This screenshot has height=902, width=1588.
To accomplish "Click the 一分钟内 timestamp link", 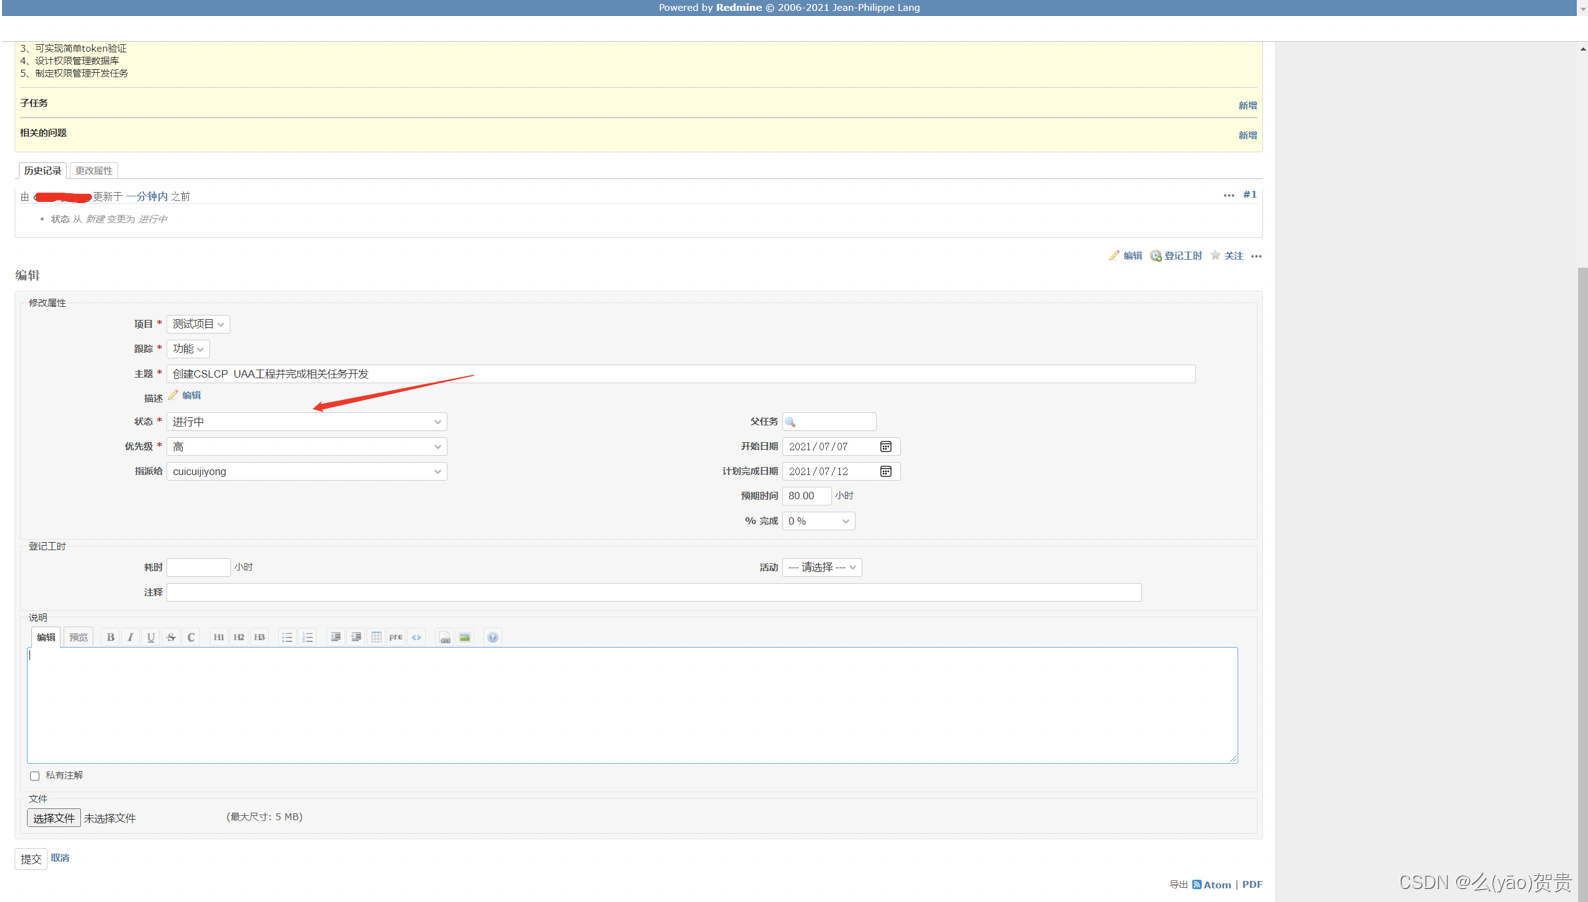I will 147,197.
